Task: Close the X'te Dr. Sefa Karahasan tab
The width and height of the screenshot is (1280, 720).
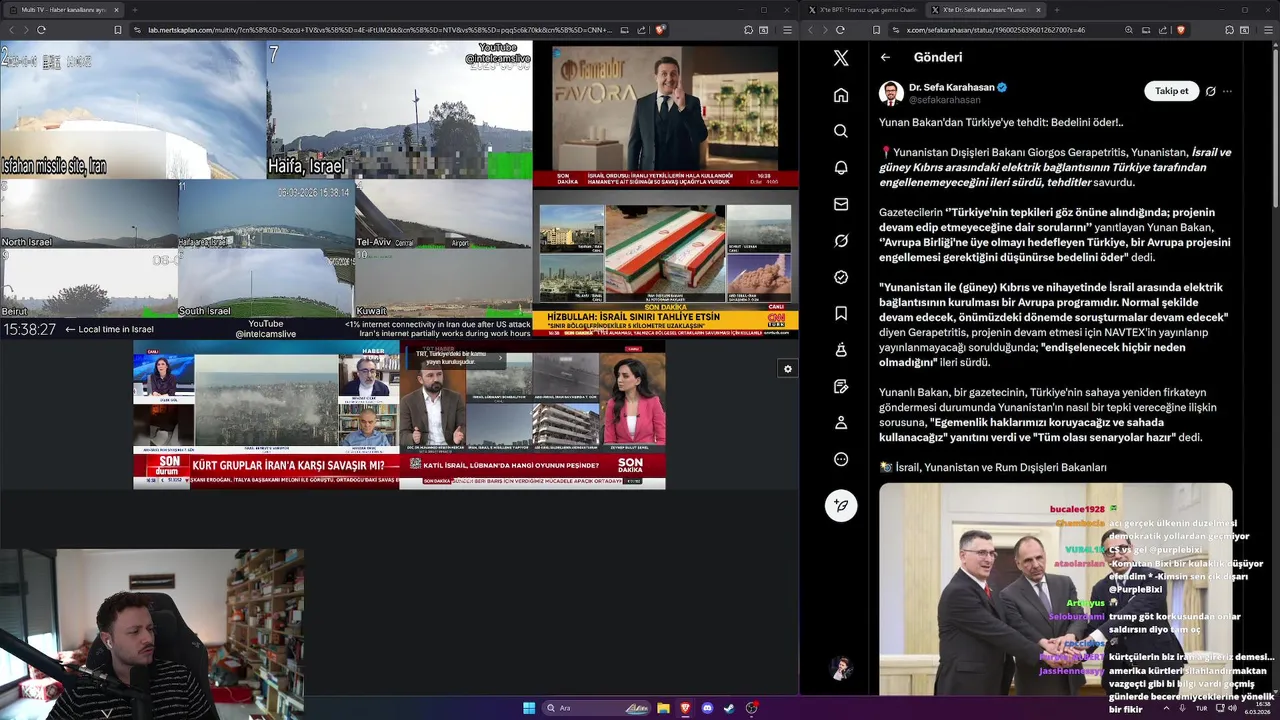Action: tap(1038, 9)
